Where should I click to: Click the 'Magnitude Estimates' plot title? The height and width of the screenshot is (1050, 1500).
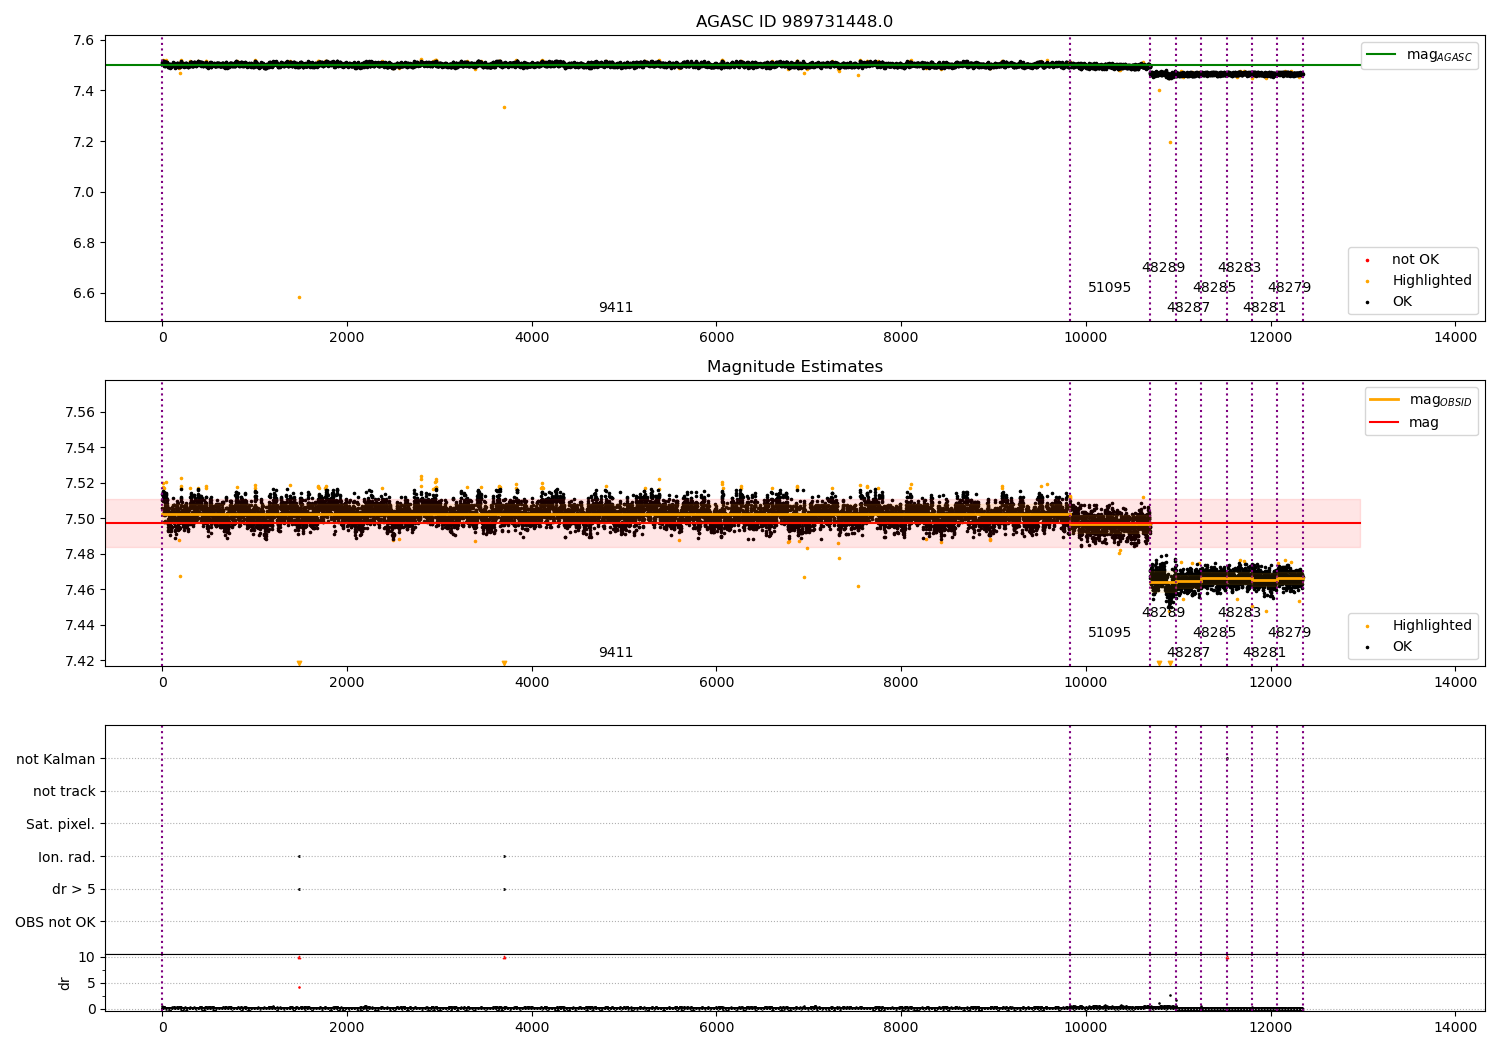pos(794,367)
